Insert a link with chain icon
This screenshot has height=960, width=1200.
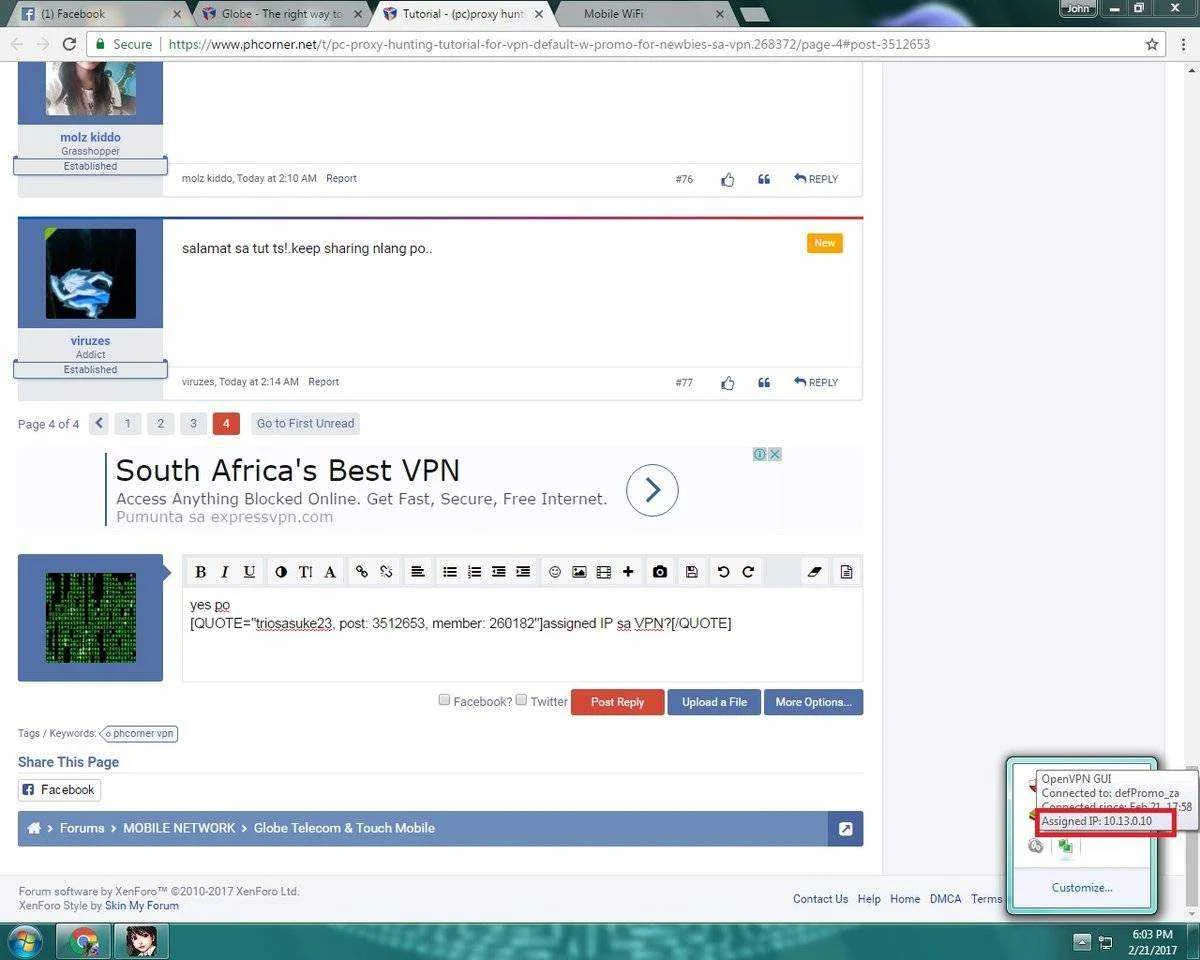361,572
